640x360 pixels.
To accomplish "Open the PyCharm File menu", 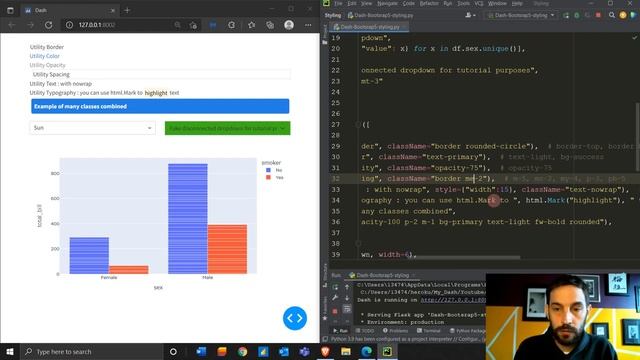I will pyautogui.click(x=338, y=3).
